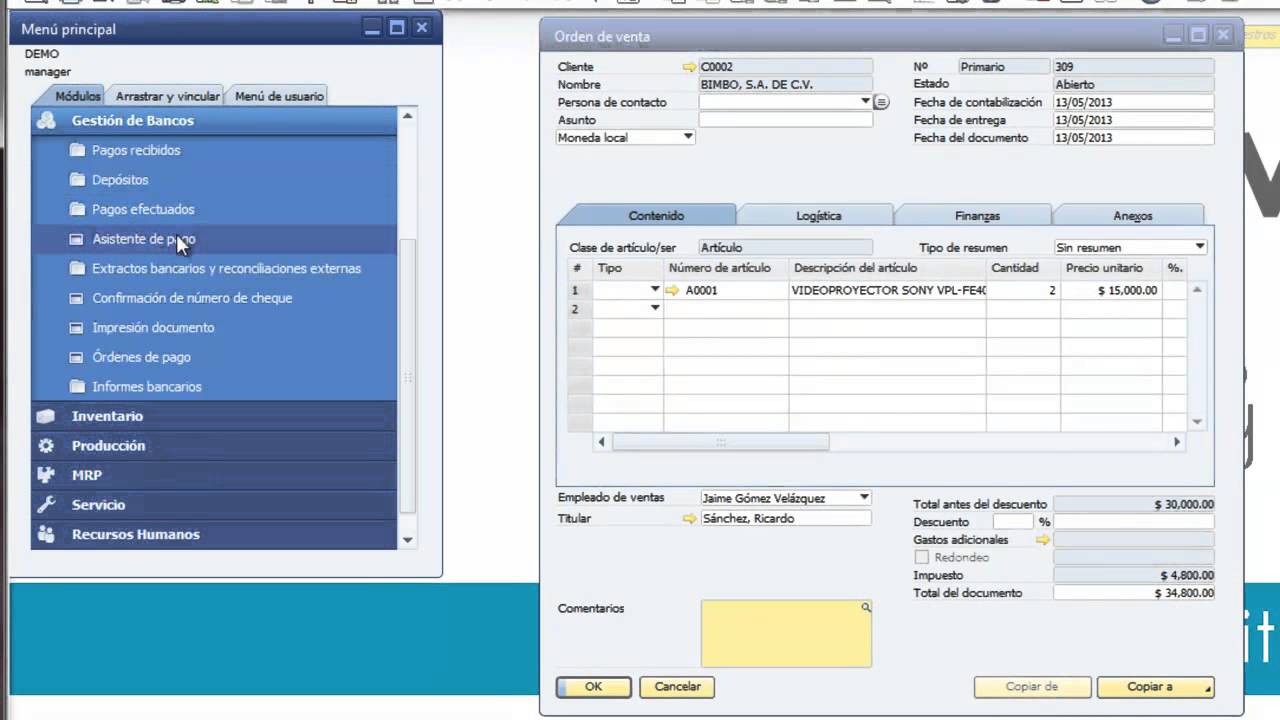Click the Informes bancarios folder icon
Screen dimensions: 1280x720
click(x=77, y=386)
